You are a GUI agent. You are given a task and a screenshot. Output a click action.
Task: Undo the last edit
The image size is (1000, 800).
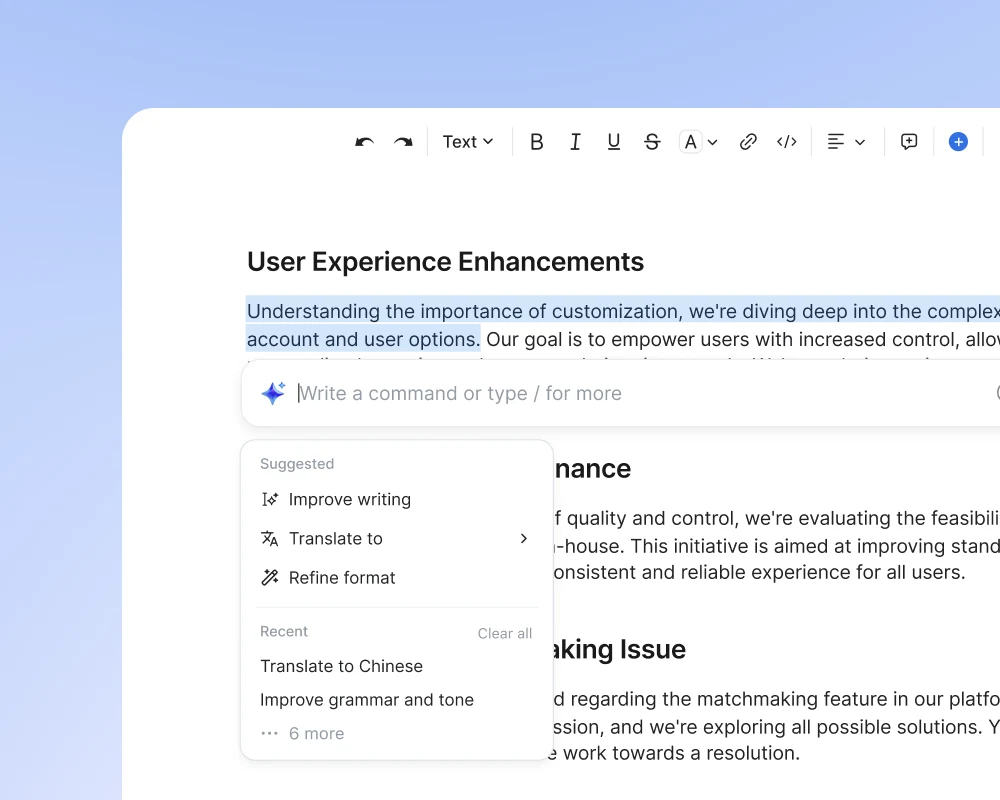pyautogui.click(x=364, y=142)
